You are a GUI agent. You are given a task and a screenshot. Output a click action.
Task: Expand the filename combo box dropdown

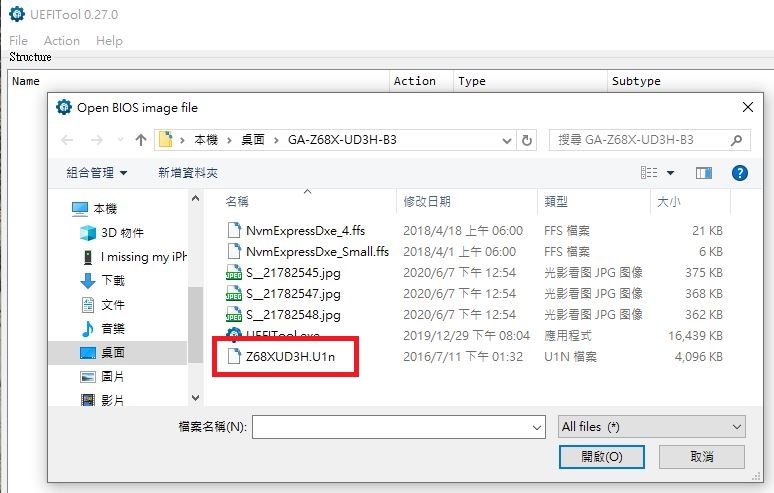(537, 427)
